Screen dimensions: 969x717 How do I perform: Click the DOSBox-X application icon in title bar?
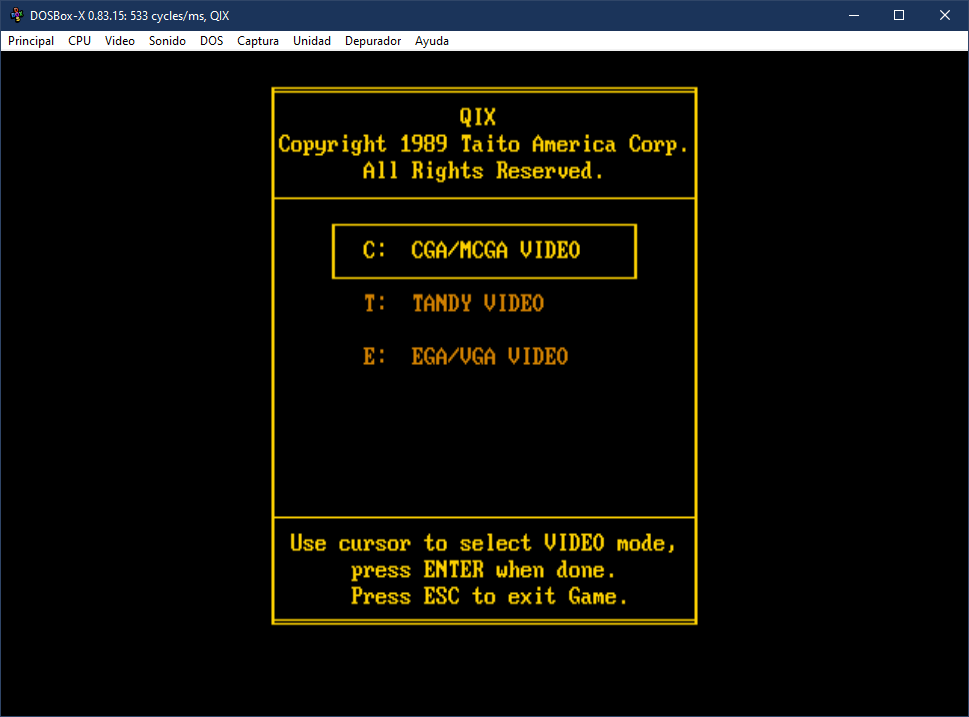pyautogui.click(x=15, y=15)
